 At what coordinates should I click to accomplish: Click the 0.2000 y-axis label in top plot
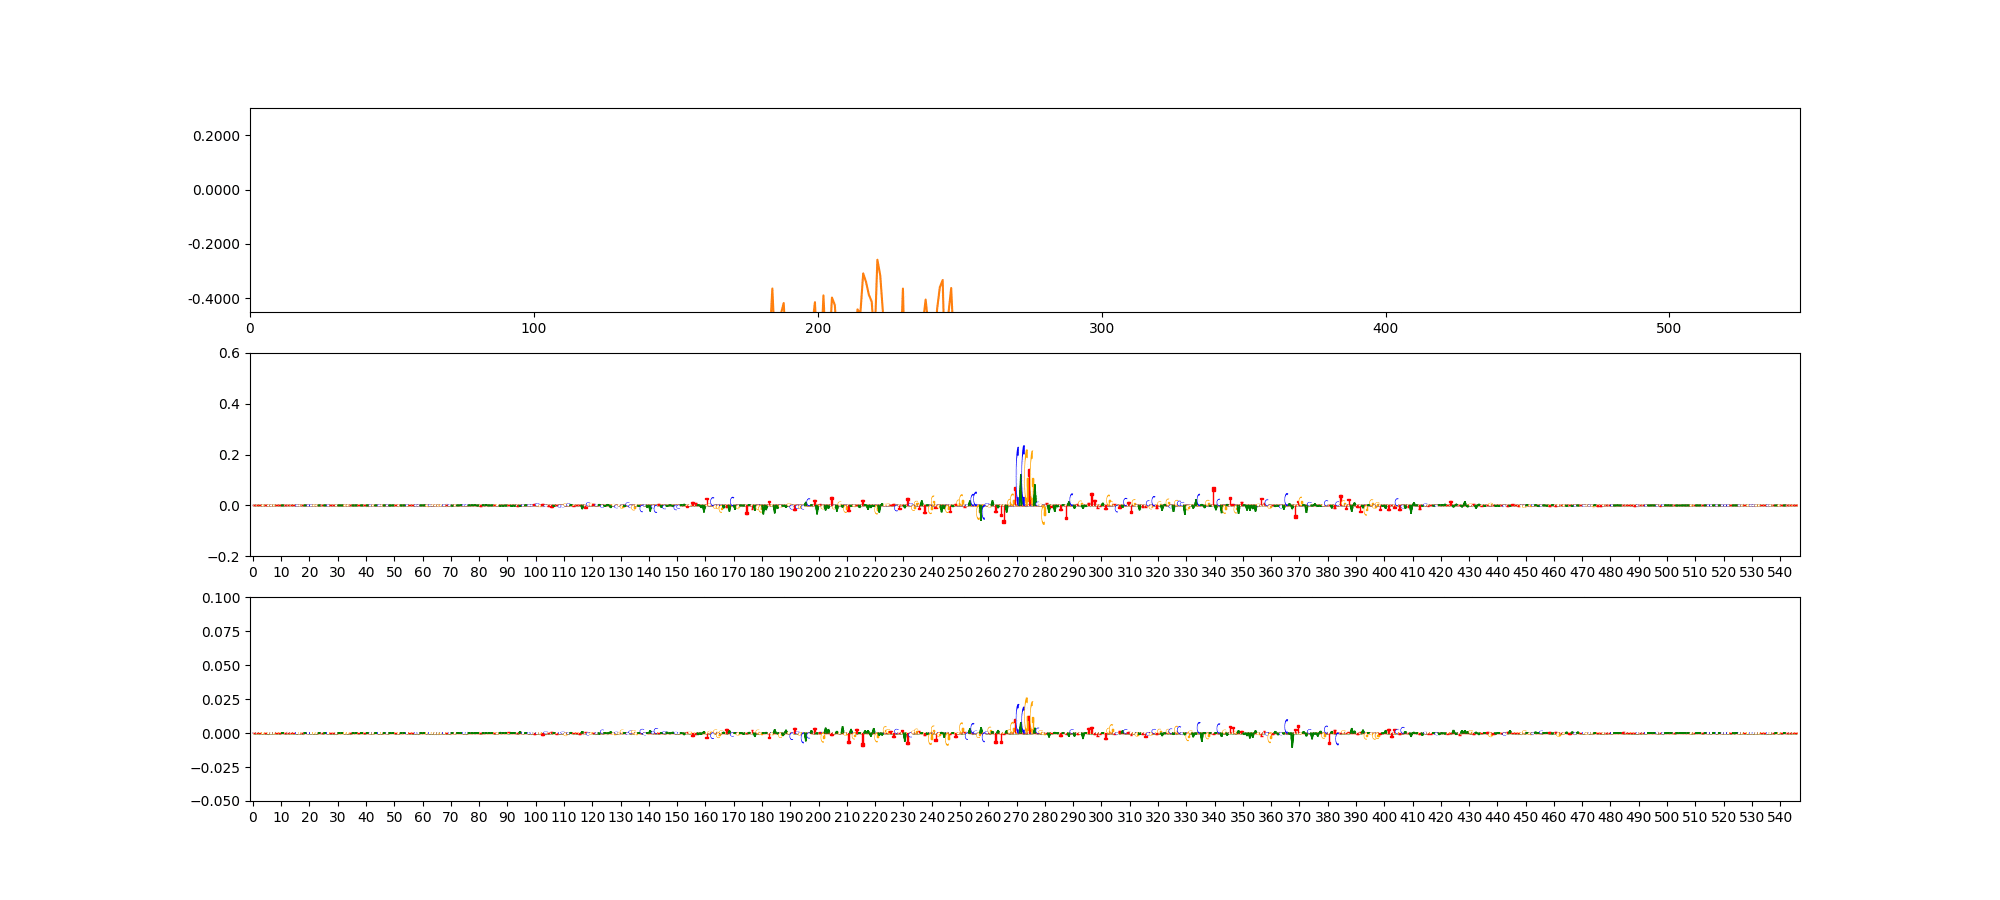(216, 136)
